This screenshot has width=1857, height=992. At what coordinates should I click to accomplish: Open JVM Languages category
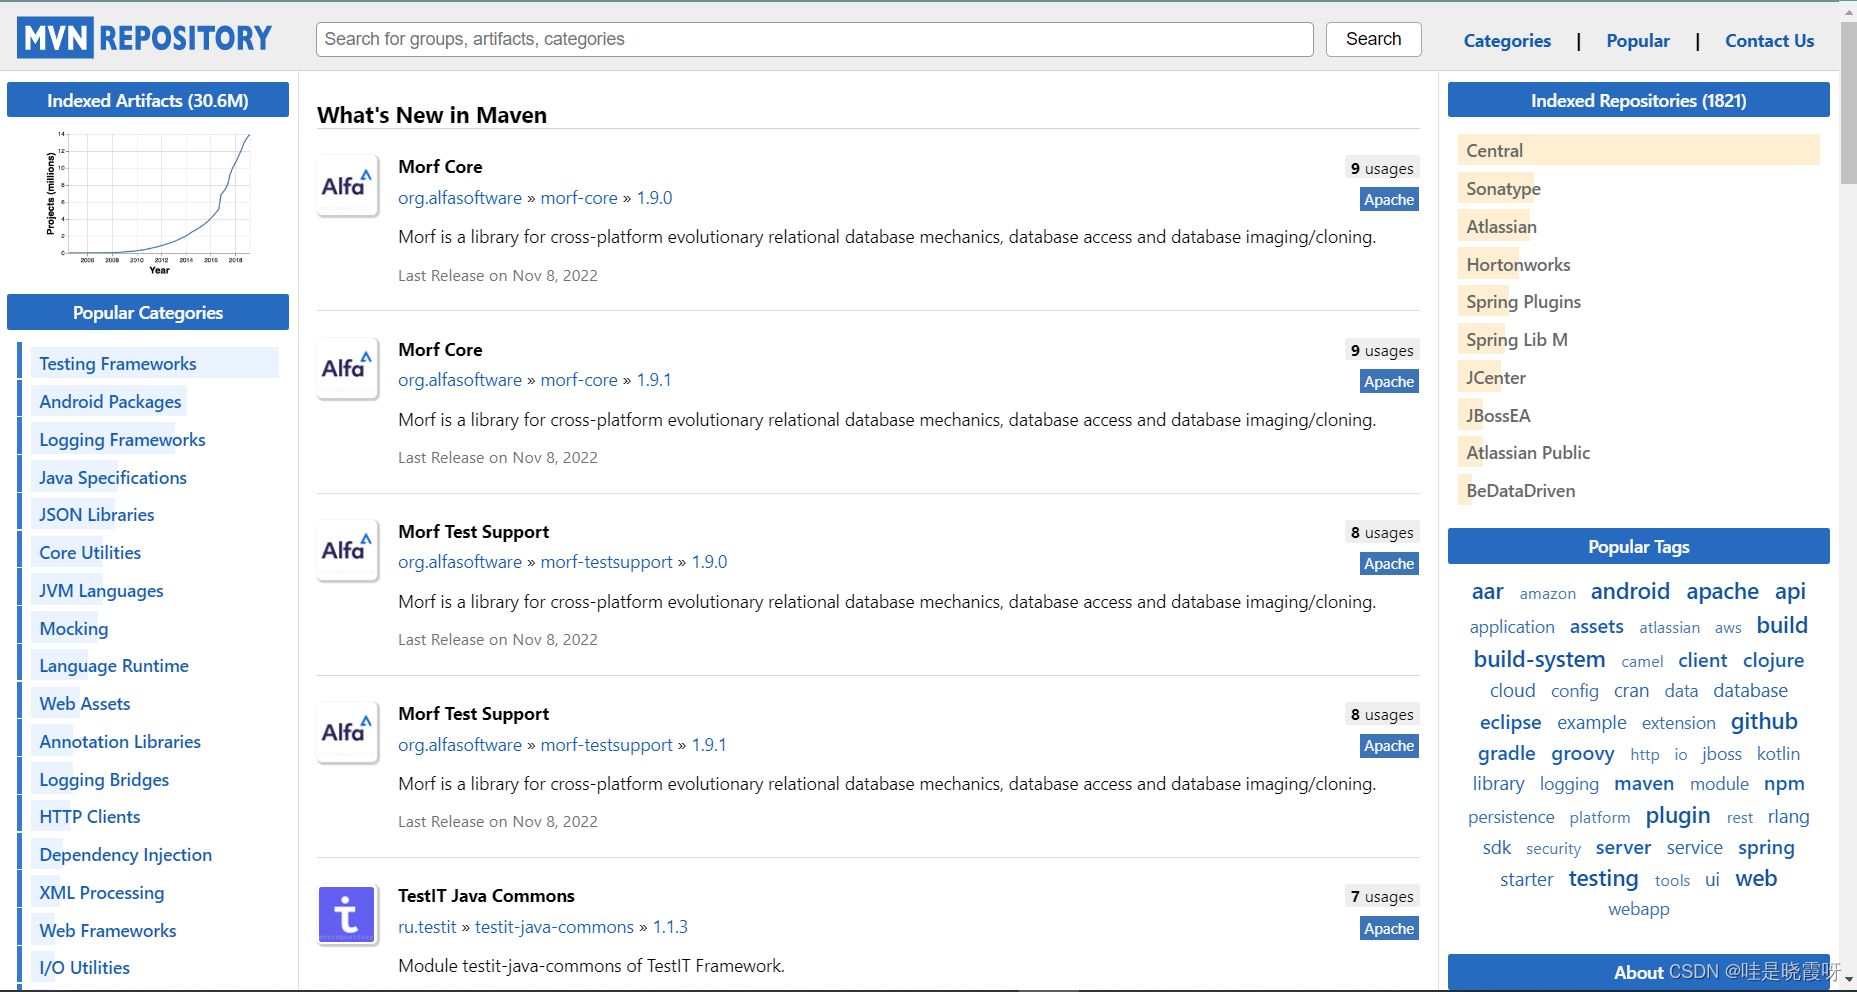pyautogui.click(x=101, y=591)
